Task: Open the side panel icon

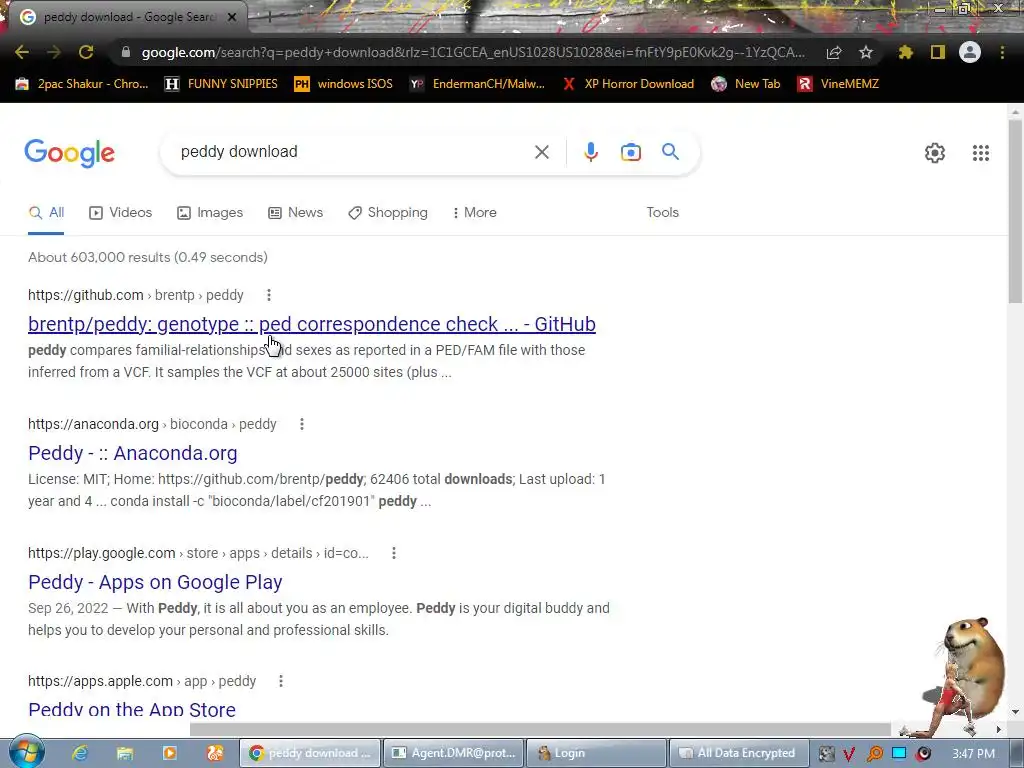Action: point(938,52)
